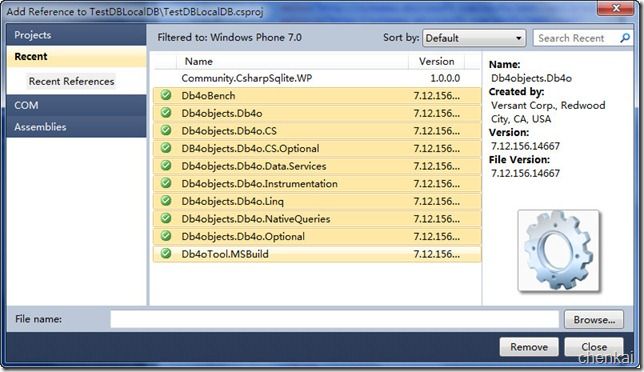The height and width of the screenshot is (372, 644).
Task: Select Db4objects.Db4o.Data.Services name text
Action: click(x=254, y=166)
